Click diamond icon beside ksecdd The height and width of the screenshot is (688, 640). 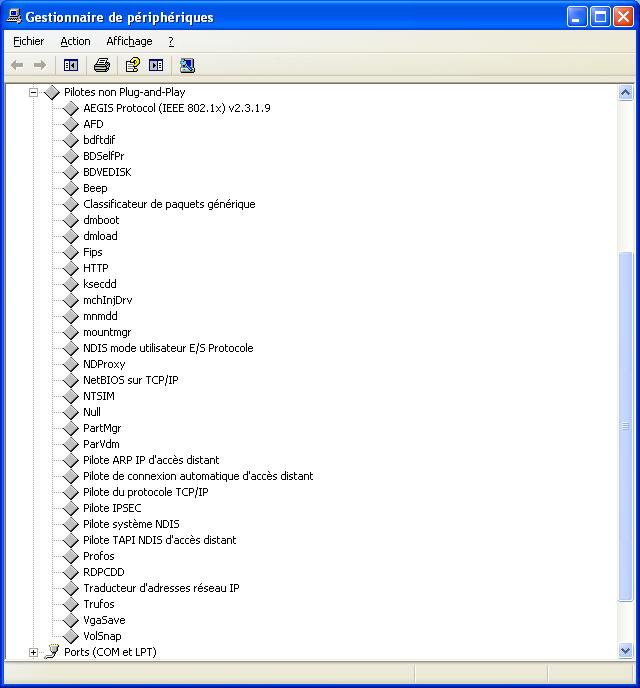pyautogui.click(x=71, y=284)
